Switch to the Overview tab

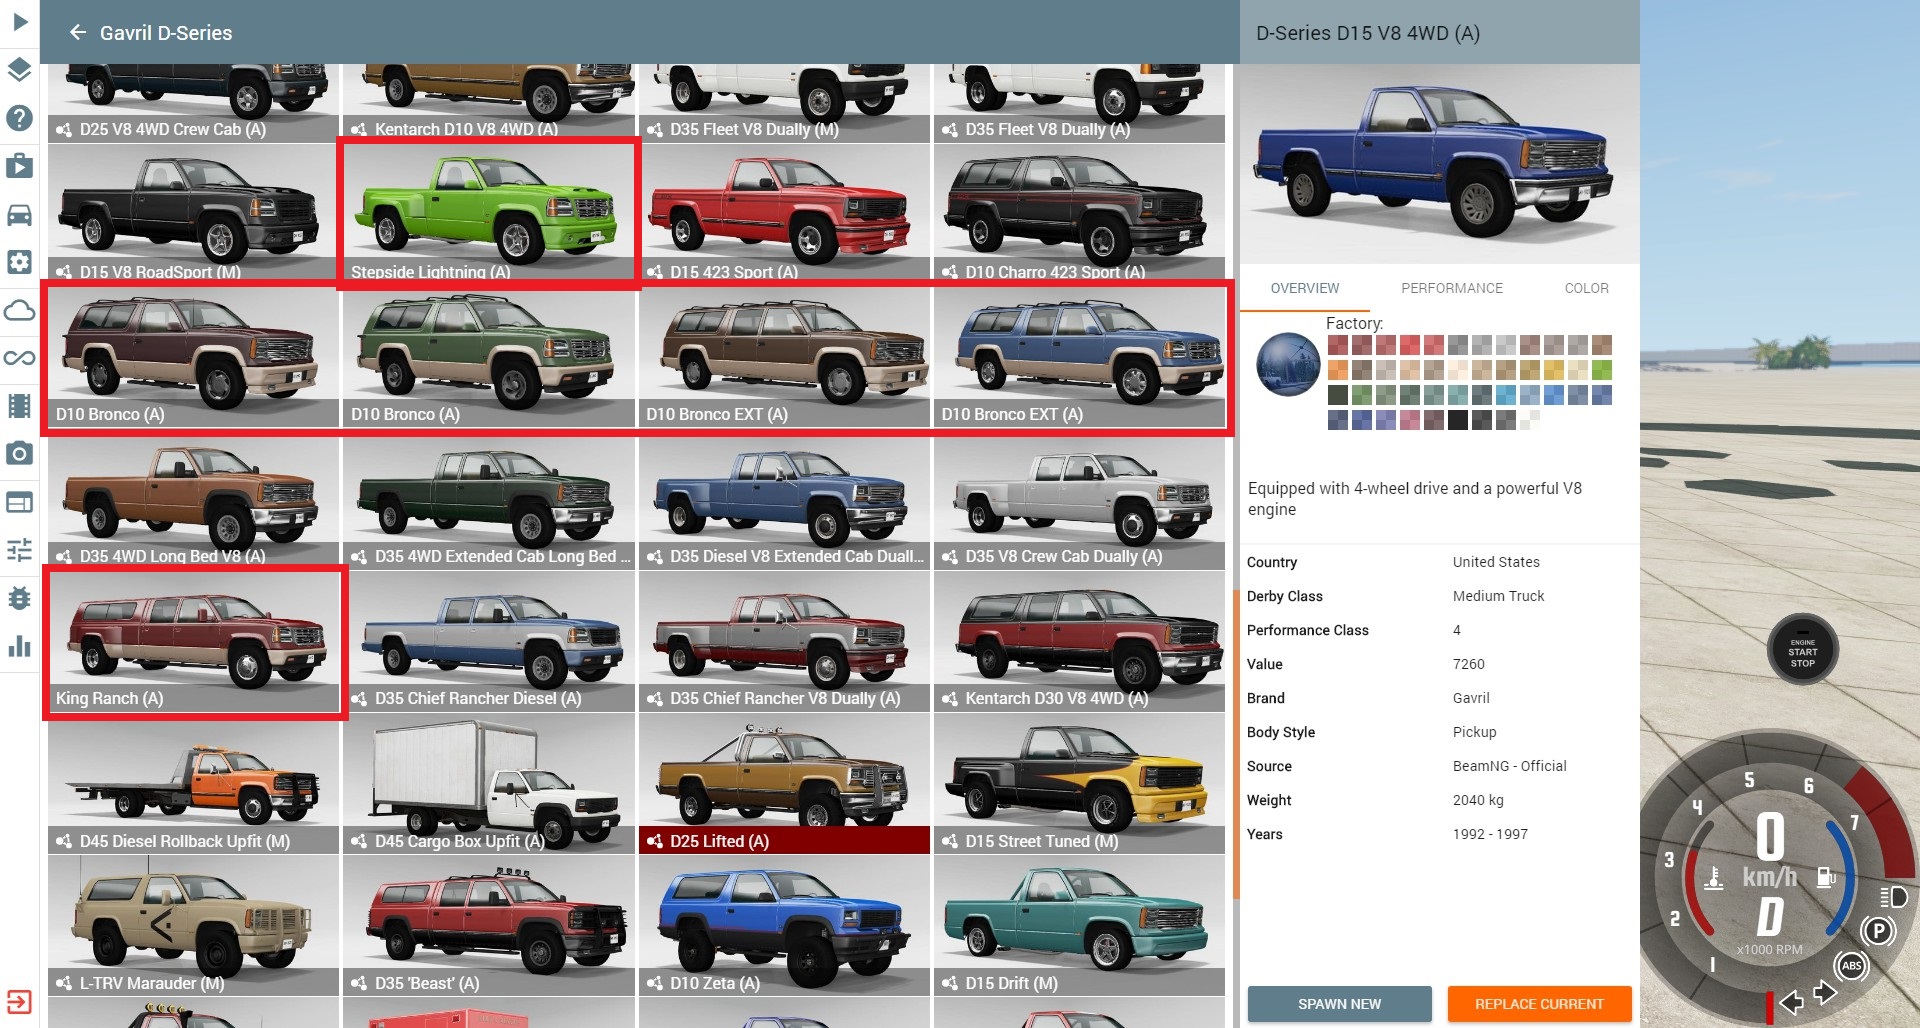pos(1304,288)
